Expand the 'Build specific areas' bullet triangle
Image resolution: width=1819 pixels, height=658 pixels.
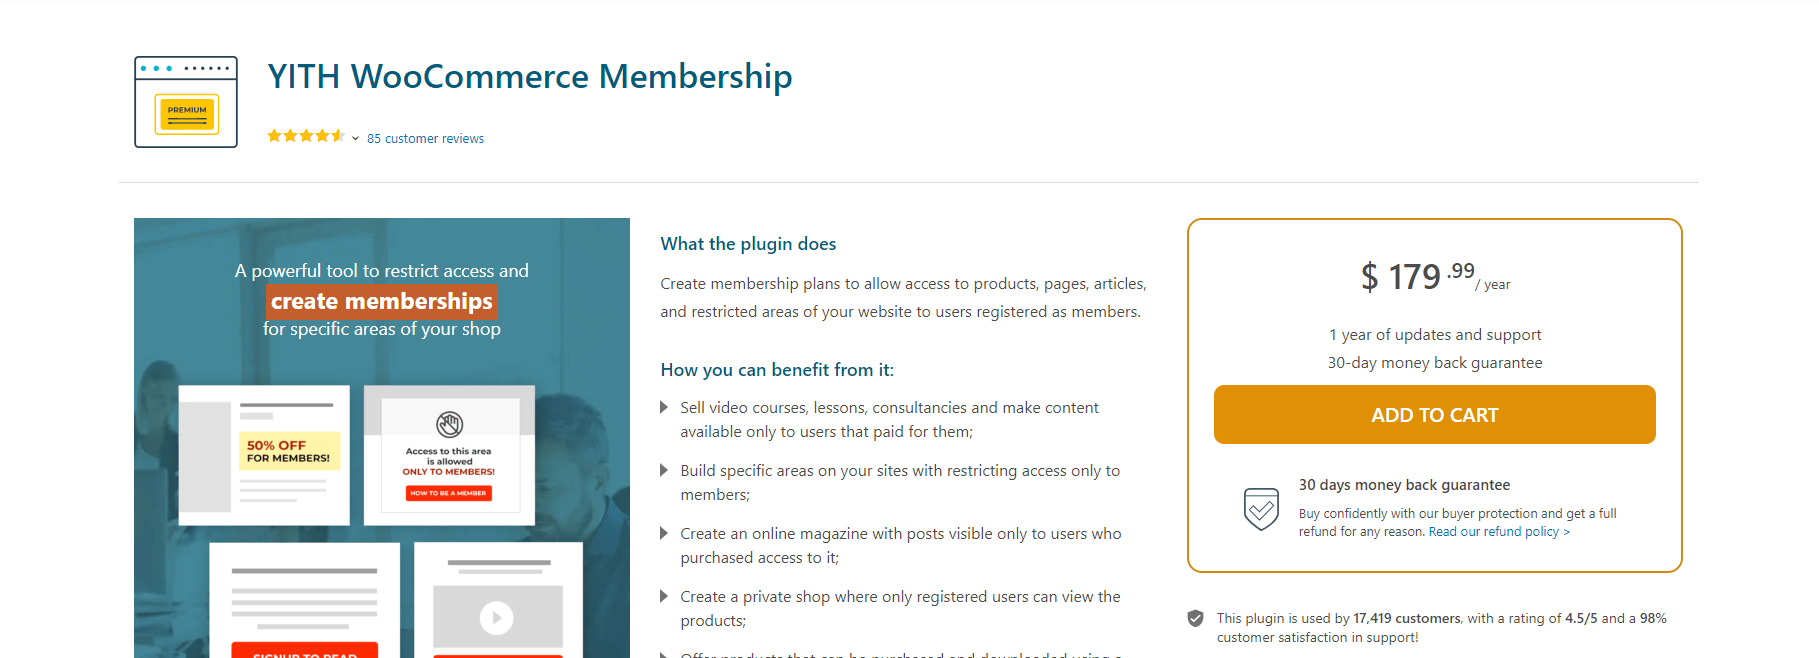(664, 470)
